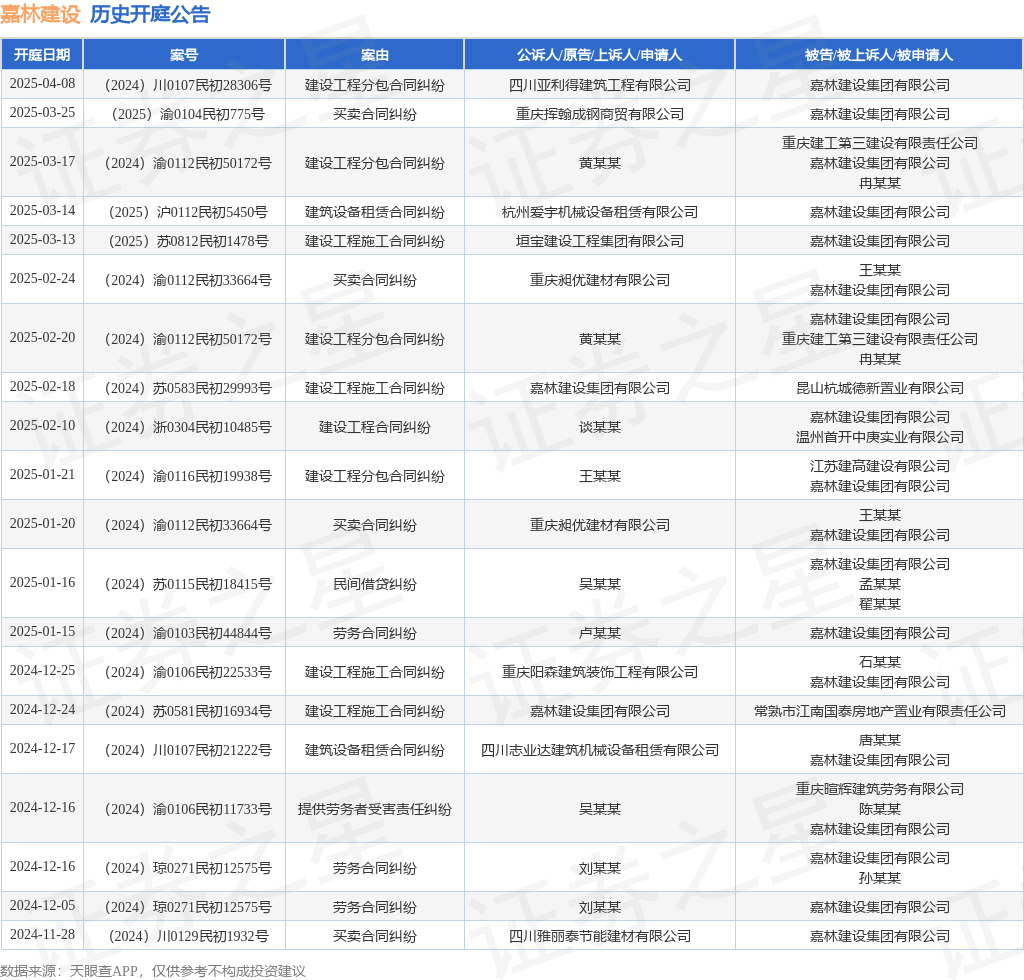Click plaintiff 杭州爱宇机械设备租赁有限公司
Viewport: 1024px width, 980px height.
(600, 212)
